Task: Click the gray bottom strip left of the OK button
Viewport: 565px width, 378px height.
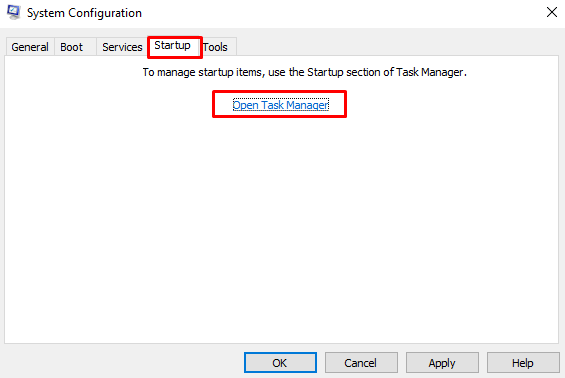Action: pos(123,363)
